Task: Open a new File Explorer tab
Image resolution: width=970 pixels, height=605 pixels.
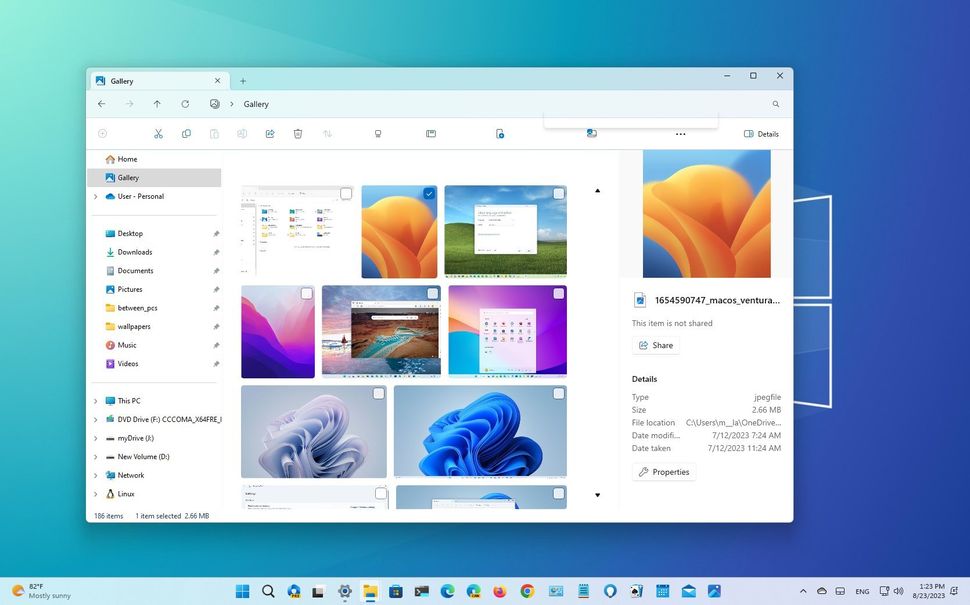Action: pyautogui.click(x=242, y=80)
